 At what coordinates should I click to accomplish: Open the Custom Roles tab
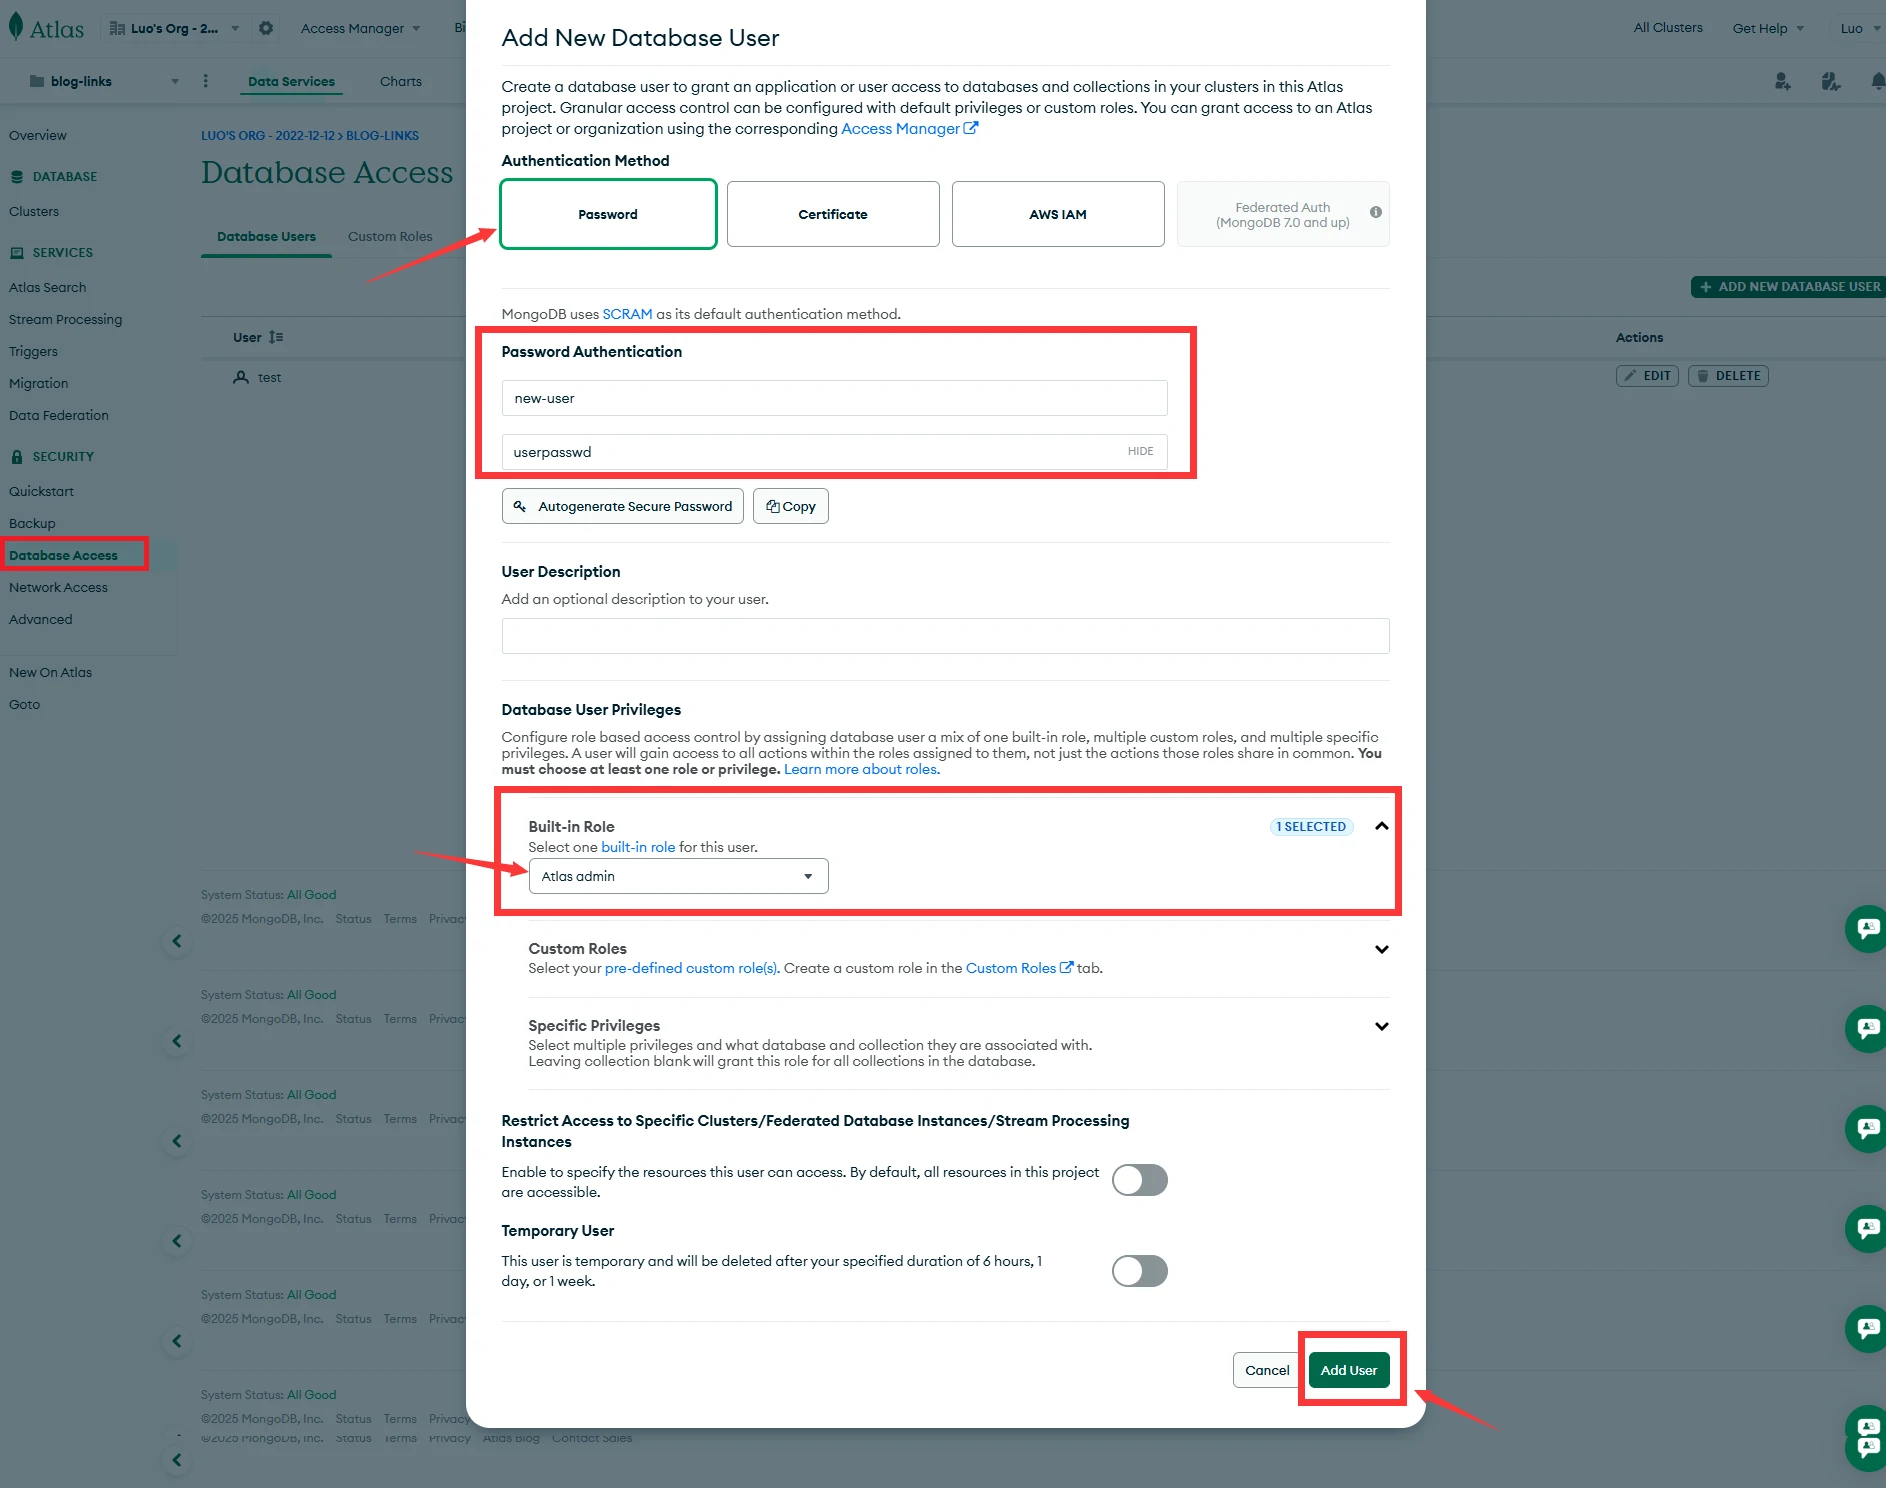click(390, 237)
